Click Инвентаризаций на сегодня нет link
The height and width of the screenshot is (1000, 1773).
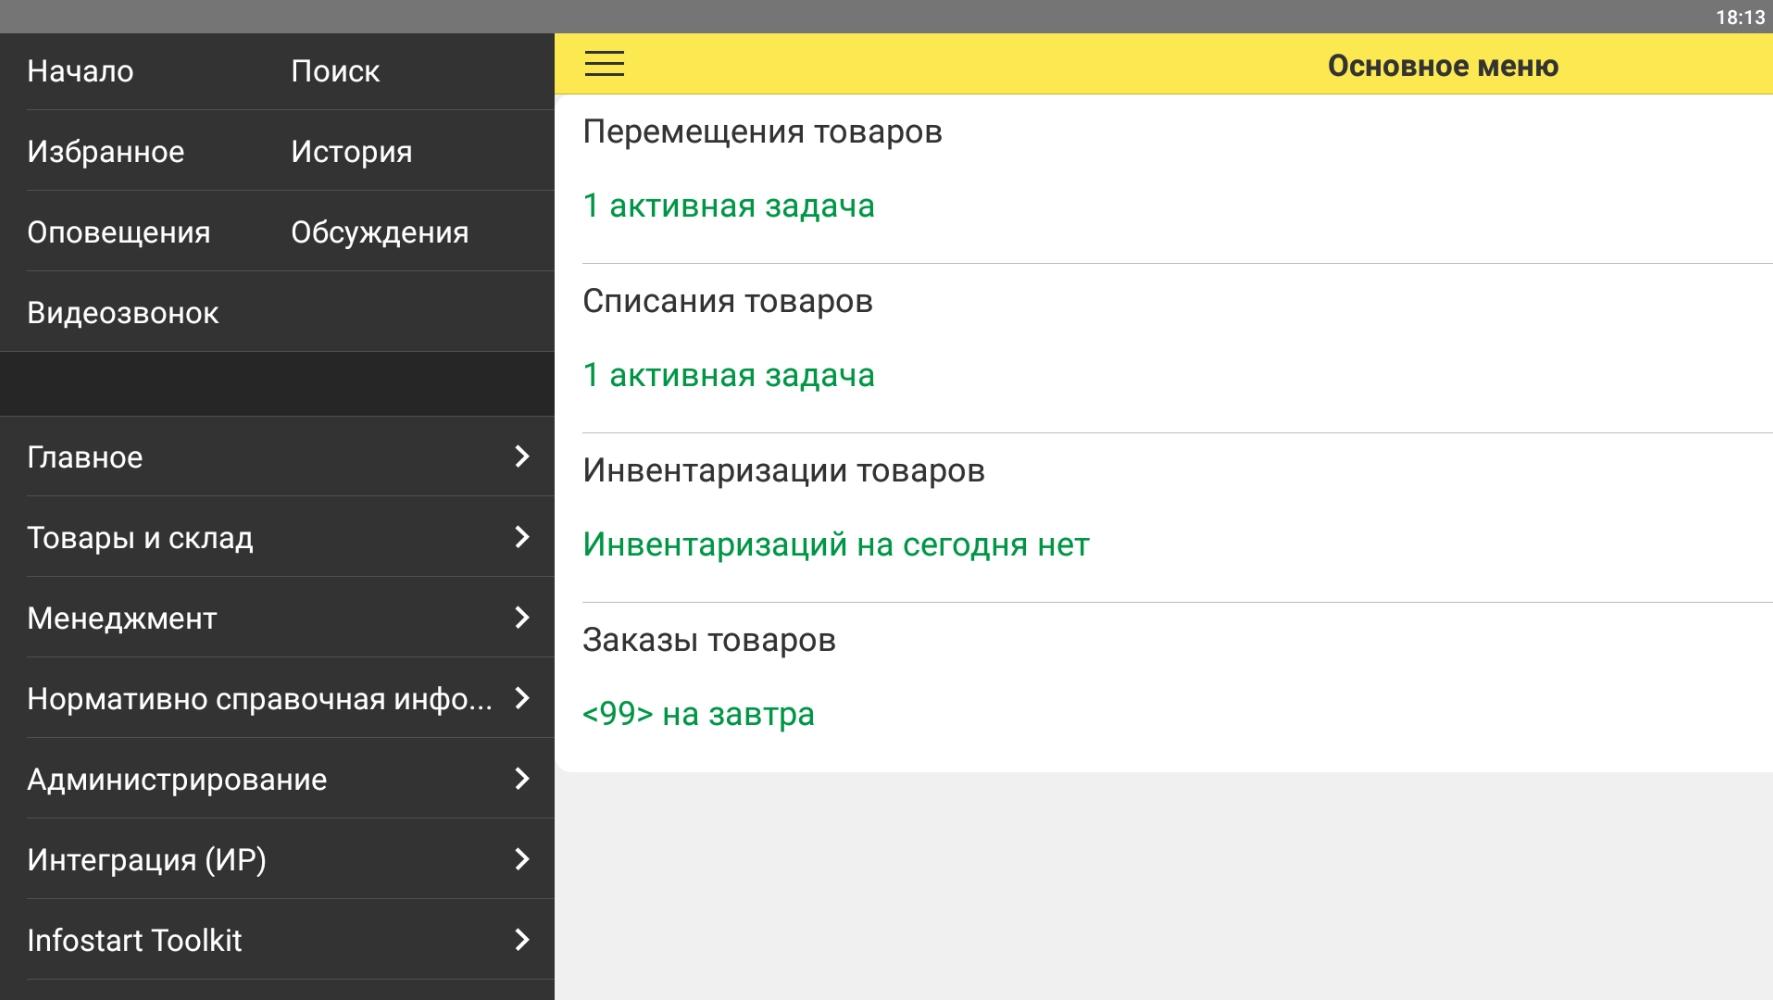pos(836,545)
